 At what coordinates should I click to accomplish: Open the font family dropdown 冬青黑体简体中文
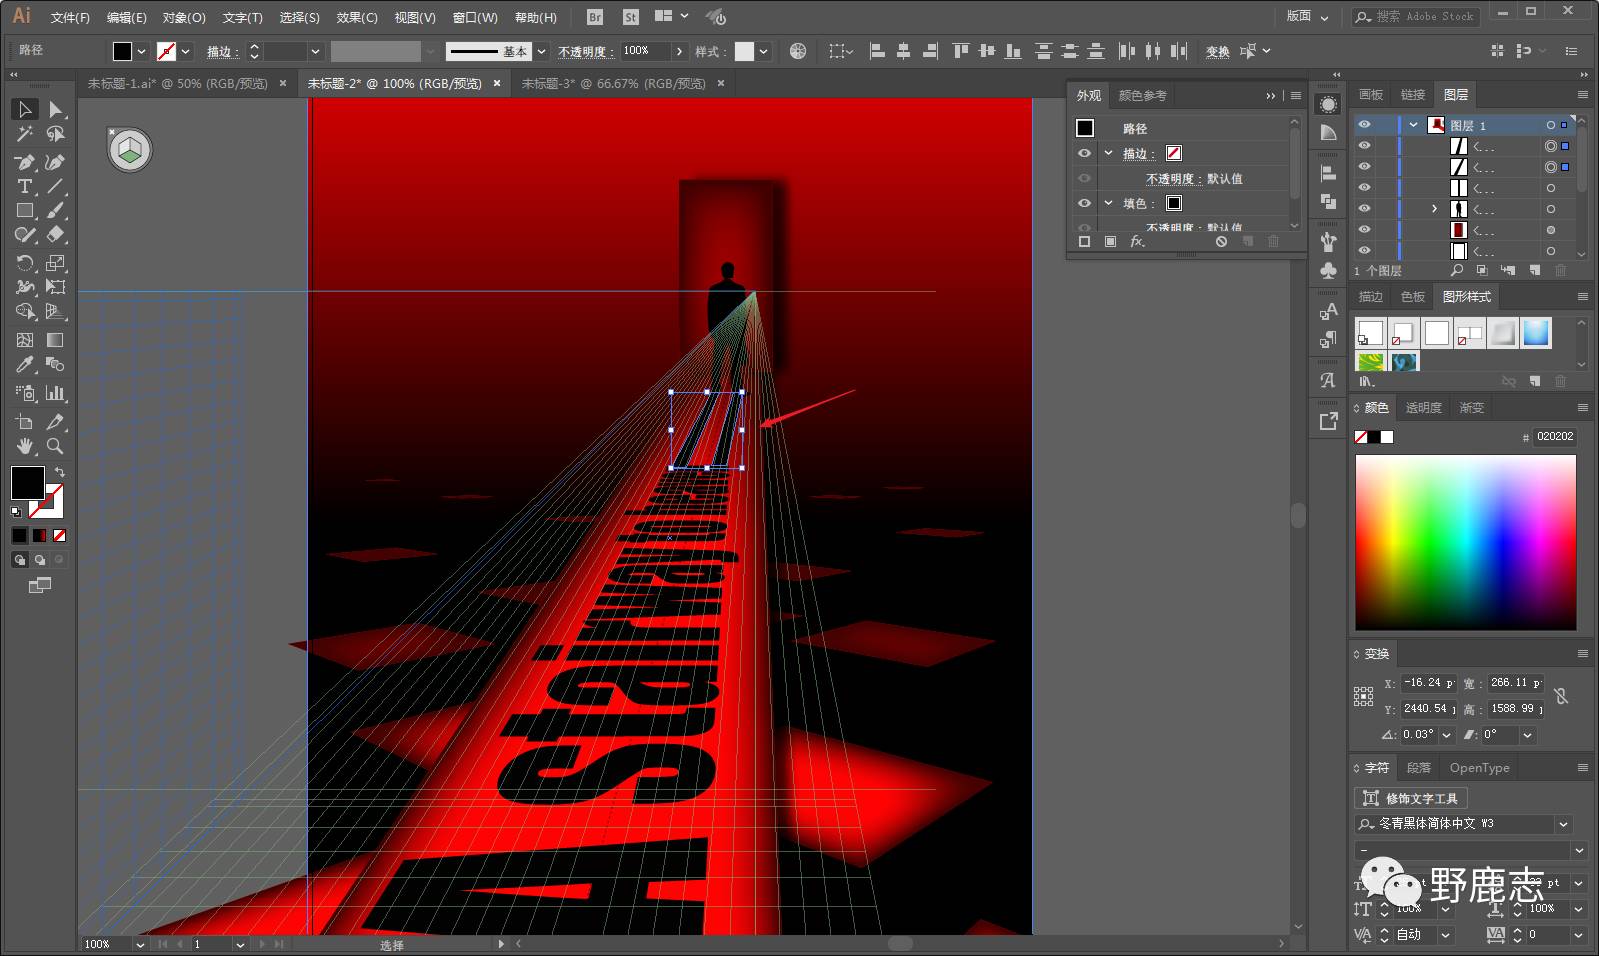pos(1563,824)
